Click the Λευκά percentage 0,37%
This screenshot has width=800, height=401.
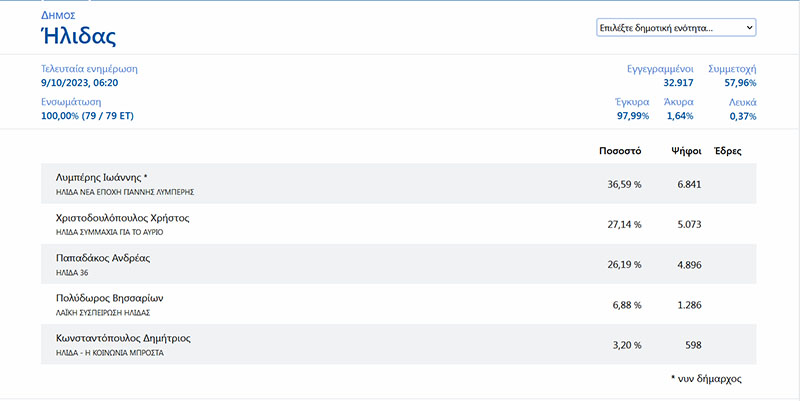pos(742,116)
